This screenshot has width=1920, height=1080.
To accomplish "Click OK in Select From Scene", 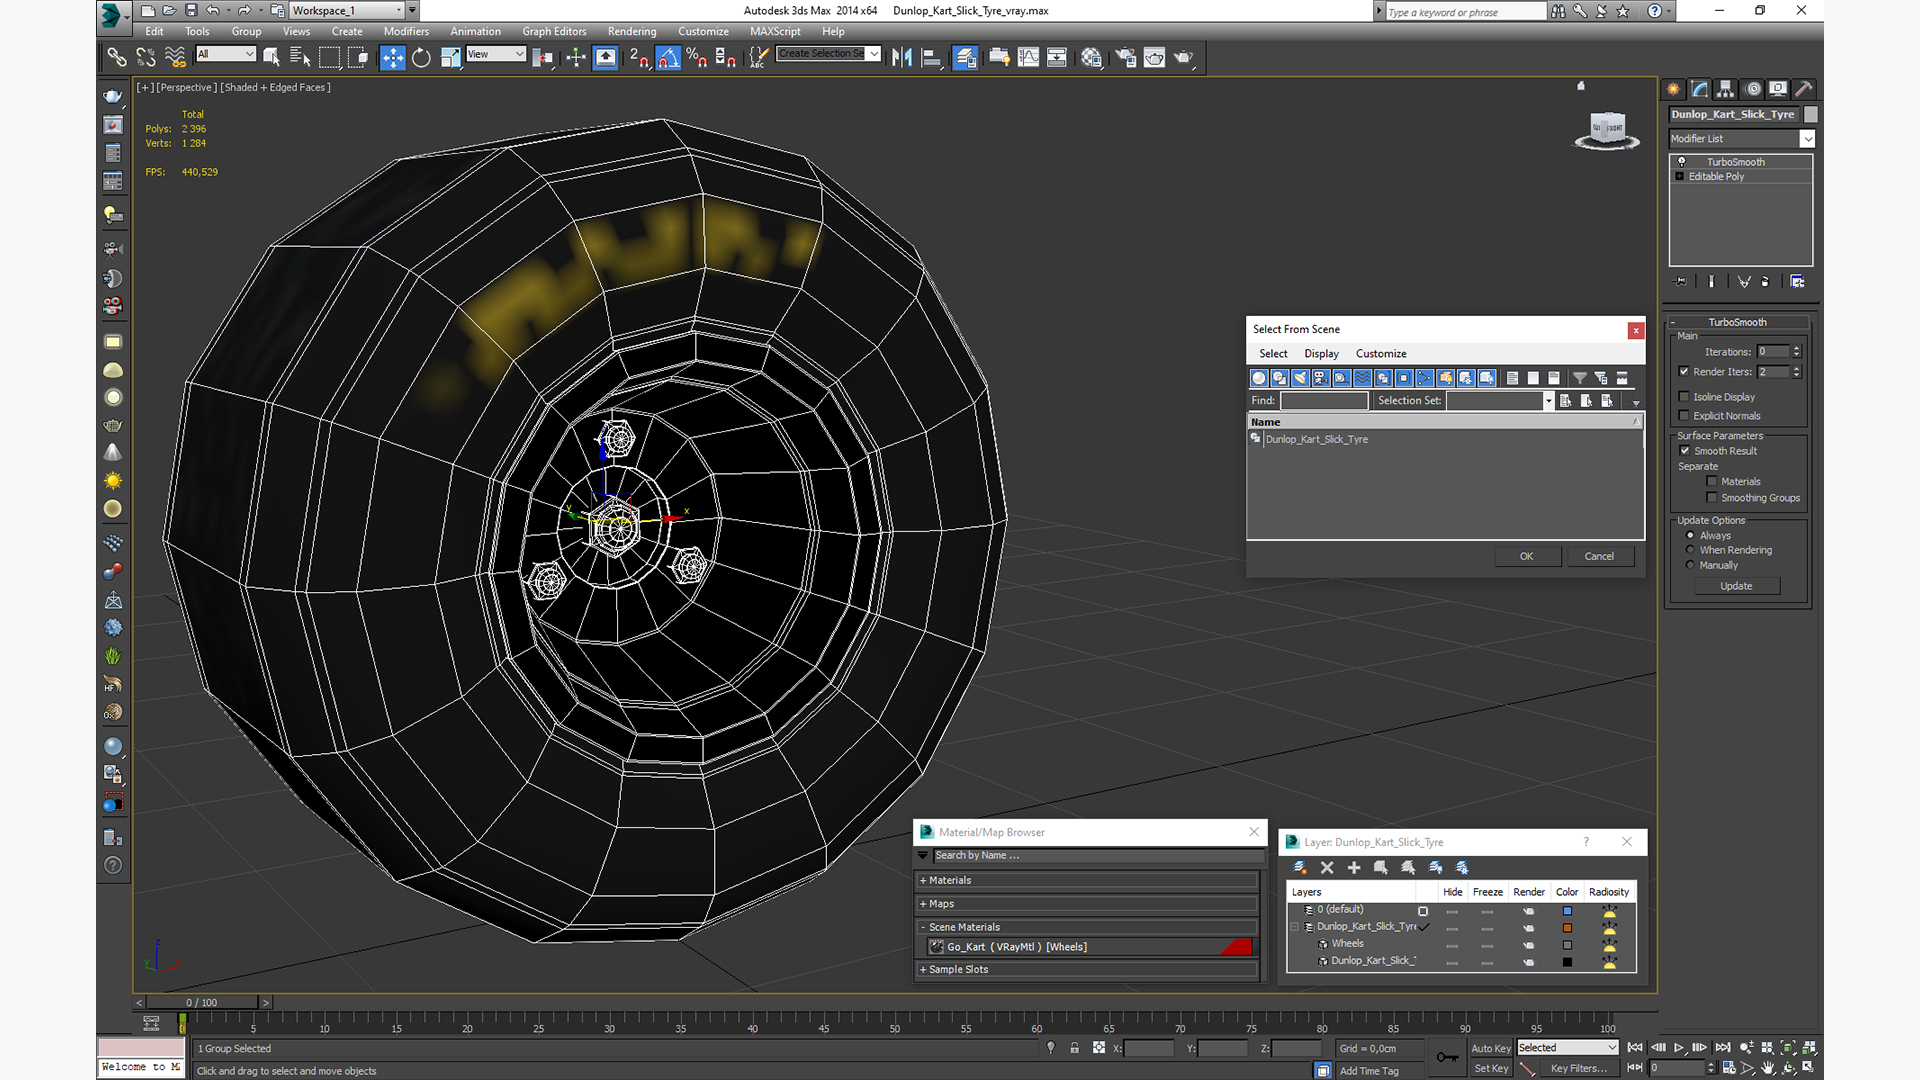I will tap(1526, 556).
